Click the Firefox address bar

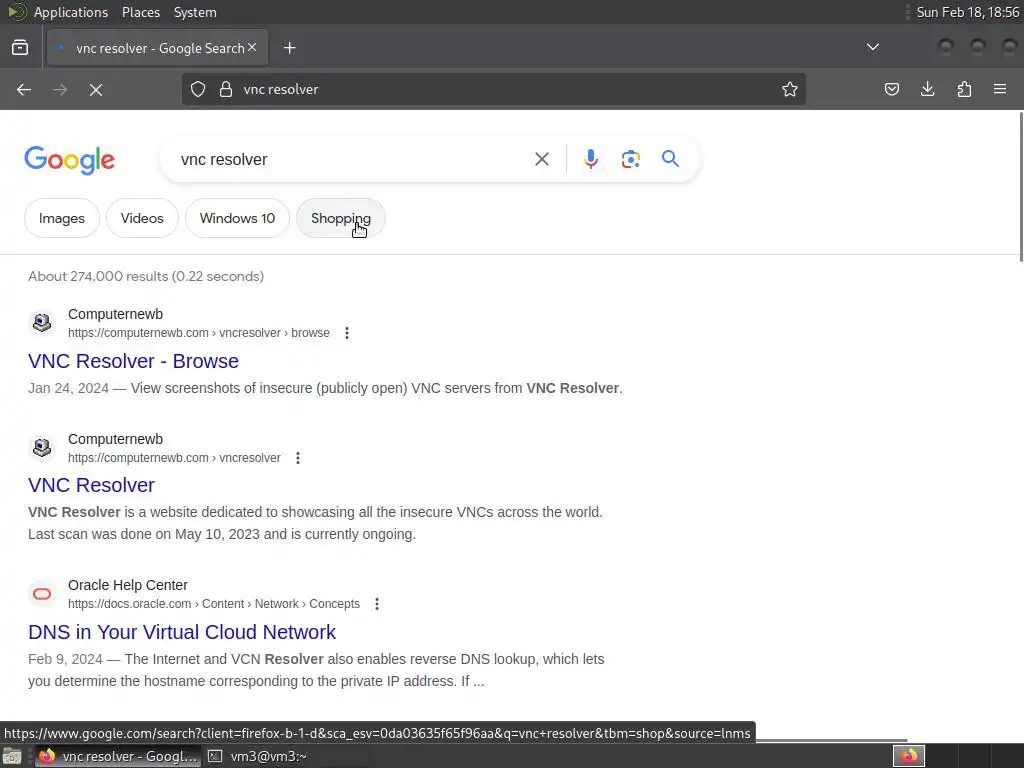pos(493,89)
